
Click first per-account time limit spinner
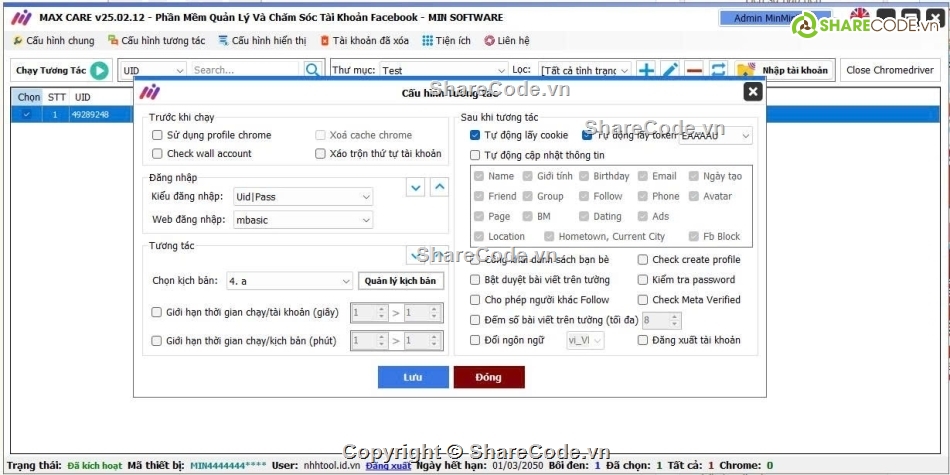[371, 313]
